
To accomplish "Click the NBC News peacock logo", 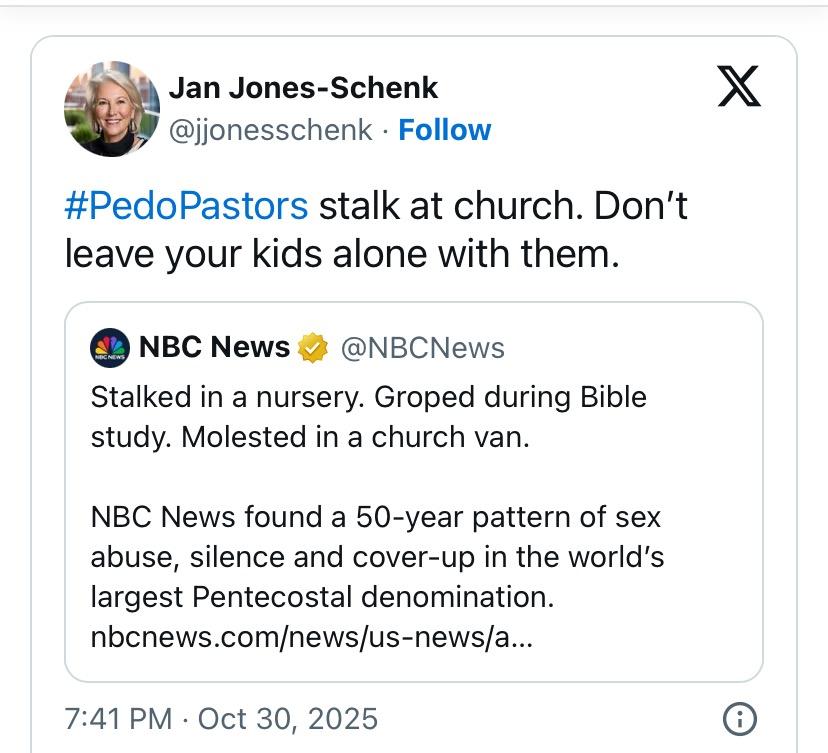I will point(110,348).
